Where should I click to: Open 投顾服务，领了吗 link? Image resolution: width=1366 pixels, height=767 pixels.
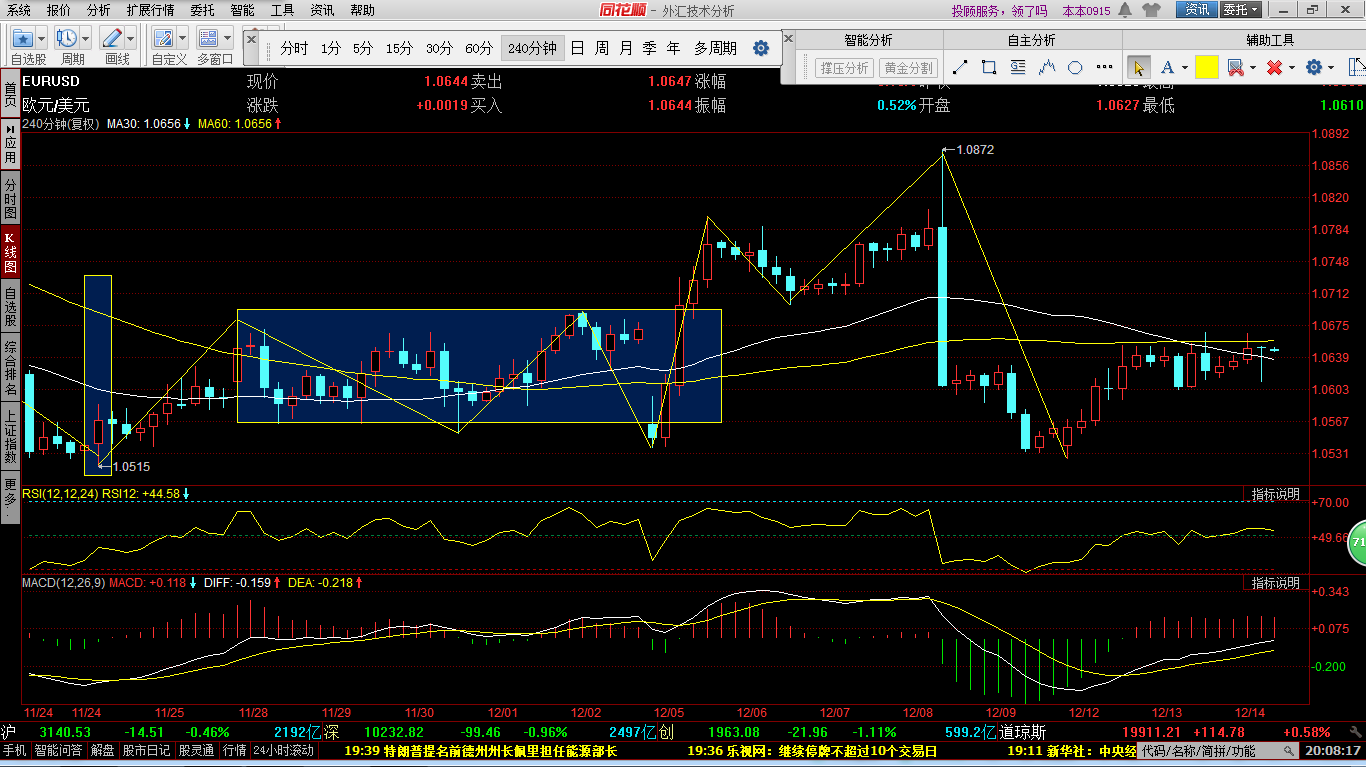click(x=999, y=11)
